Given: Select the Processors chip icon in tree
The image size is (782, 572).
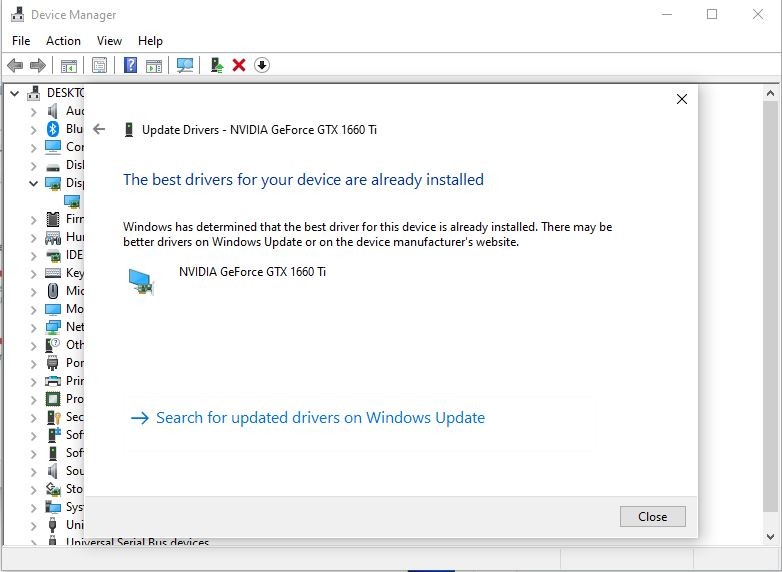Looking at the screenshot, I should pyautogui.click(x=53, y=399).
